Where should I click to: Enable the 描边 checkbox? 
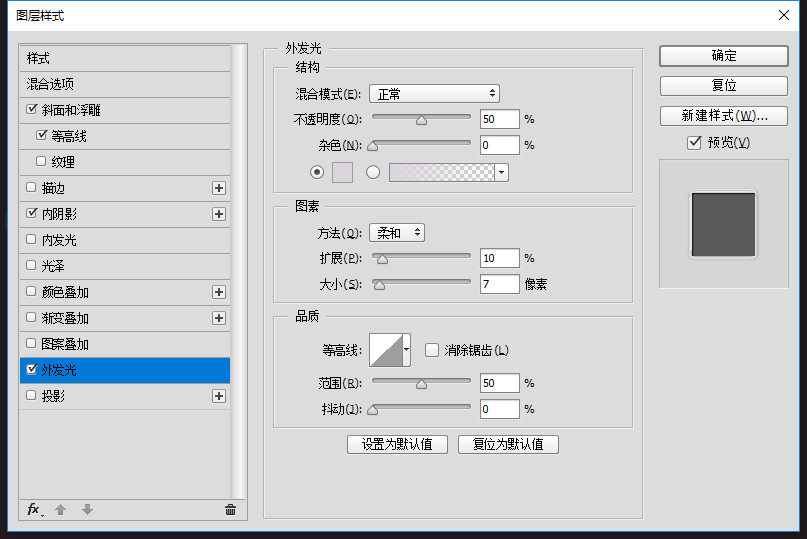(x=31, y=187)
